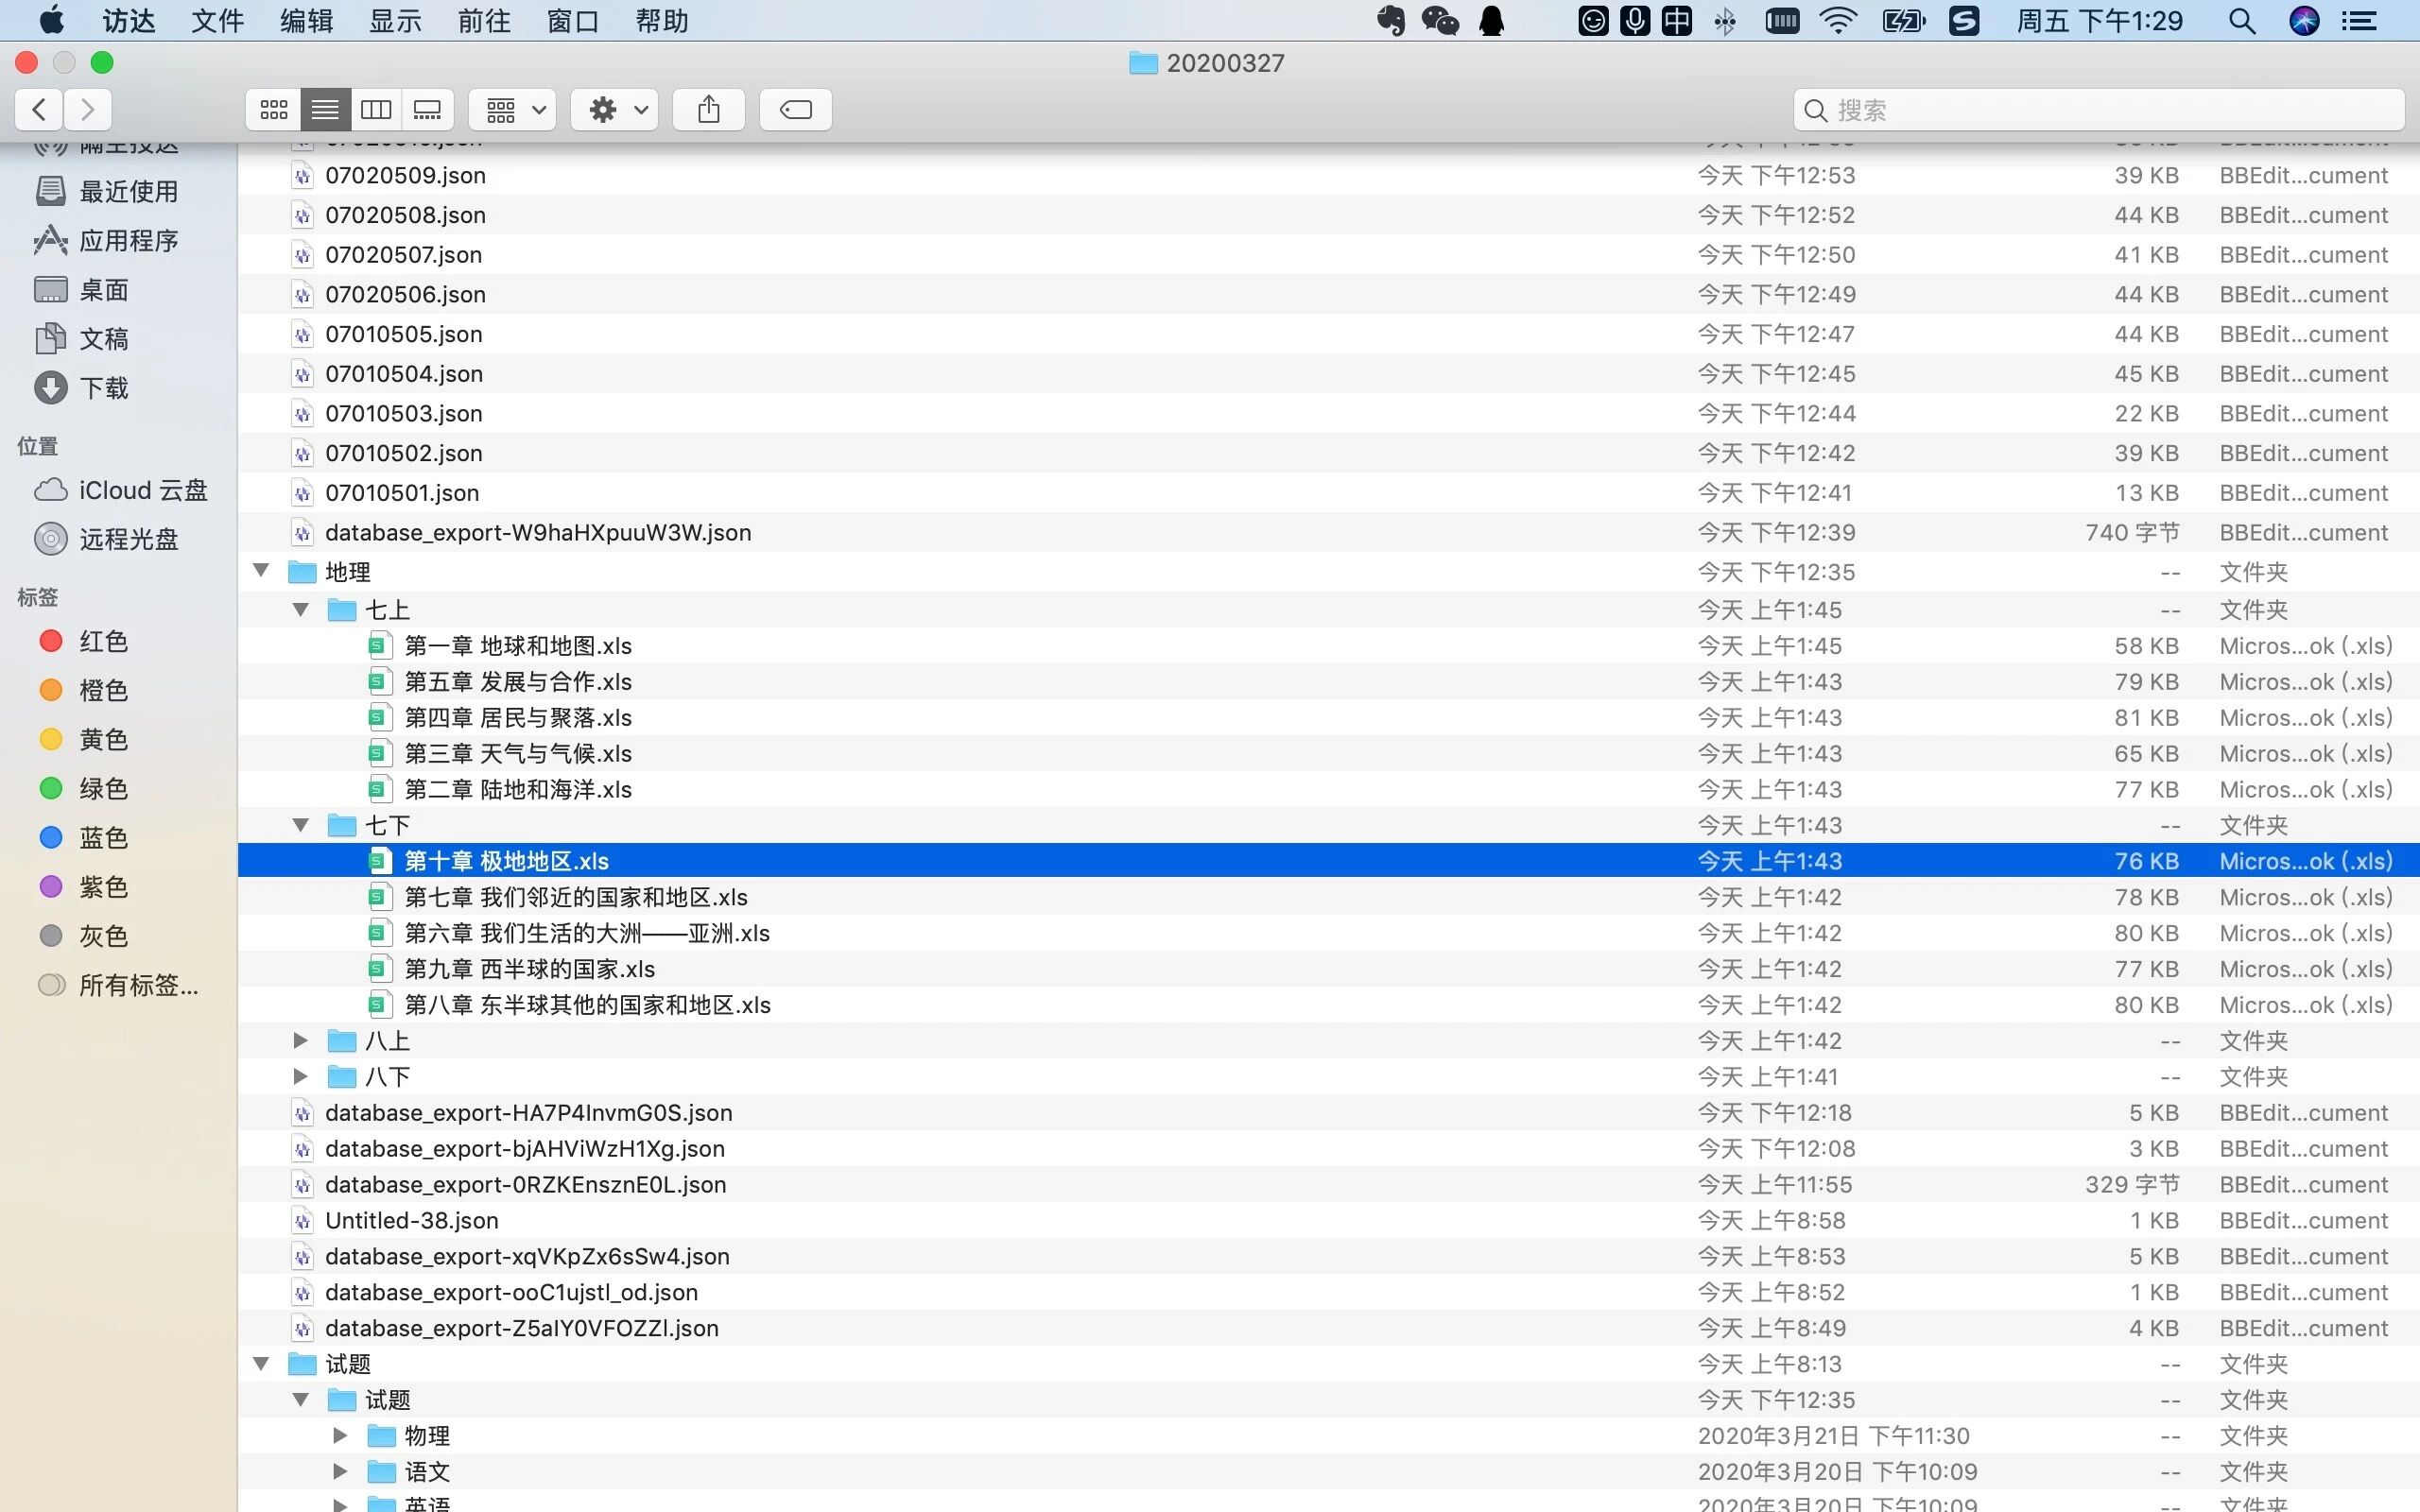Screen dimensions: 2420x1512
Task: Open the 前往 menu
Action: (x=484, y=21)
